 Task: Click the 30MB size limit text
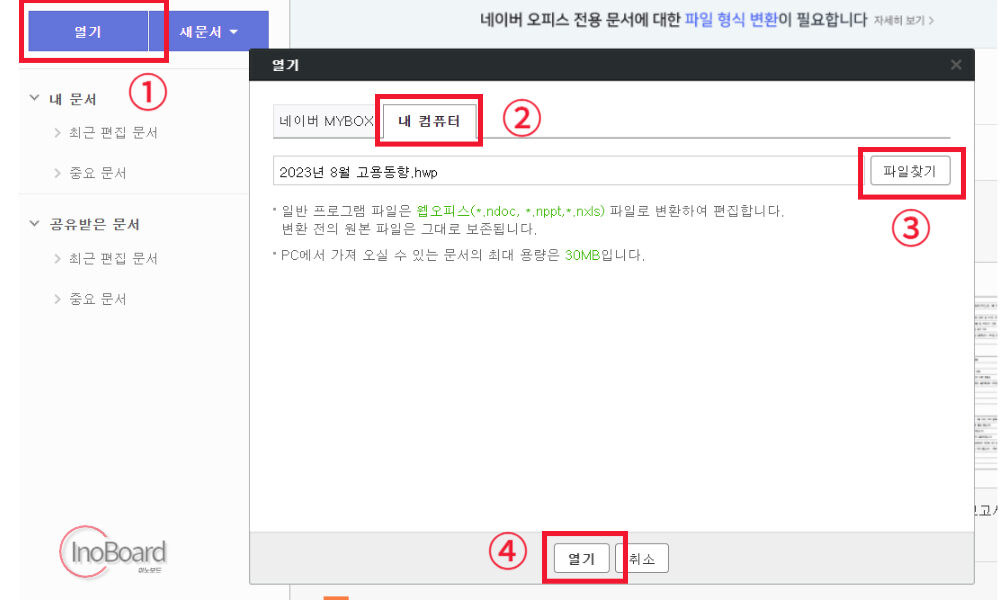582,255
